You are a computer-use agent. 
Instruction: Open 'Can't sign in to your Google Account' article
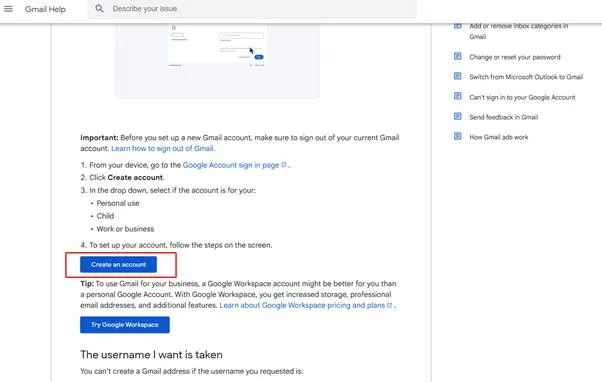522,98
